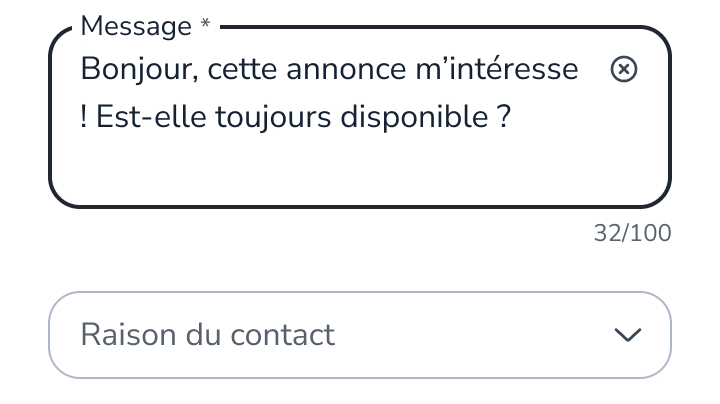Place cursor after the question mark in the message

pos(514,118)
